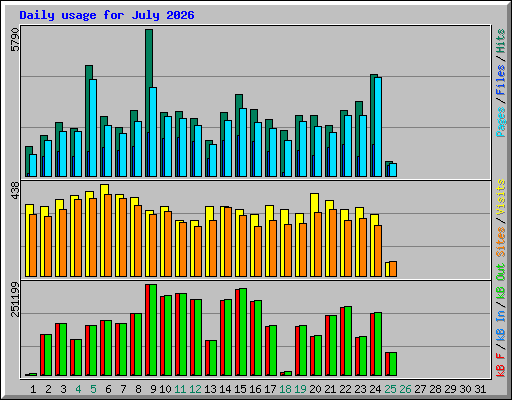Click the green kB out bar for day 25
512x400 pixels.
[393, 364]
